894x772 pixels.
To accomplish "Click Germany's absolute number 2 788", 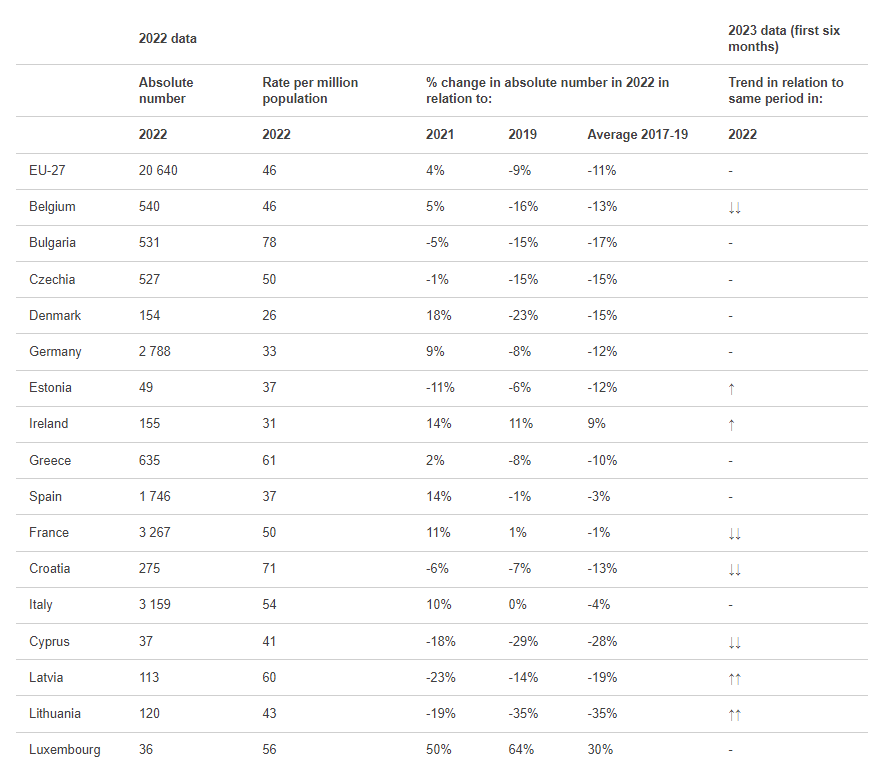I will [x=158, y=352].
